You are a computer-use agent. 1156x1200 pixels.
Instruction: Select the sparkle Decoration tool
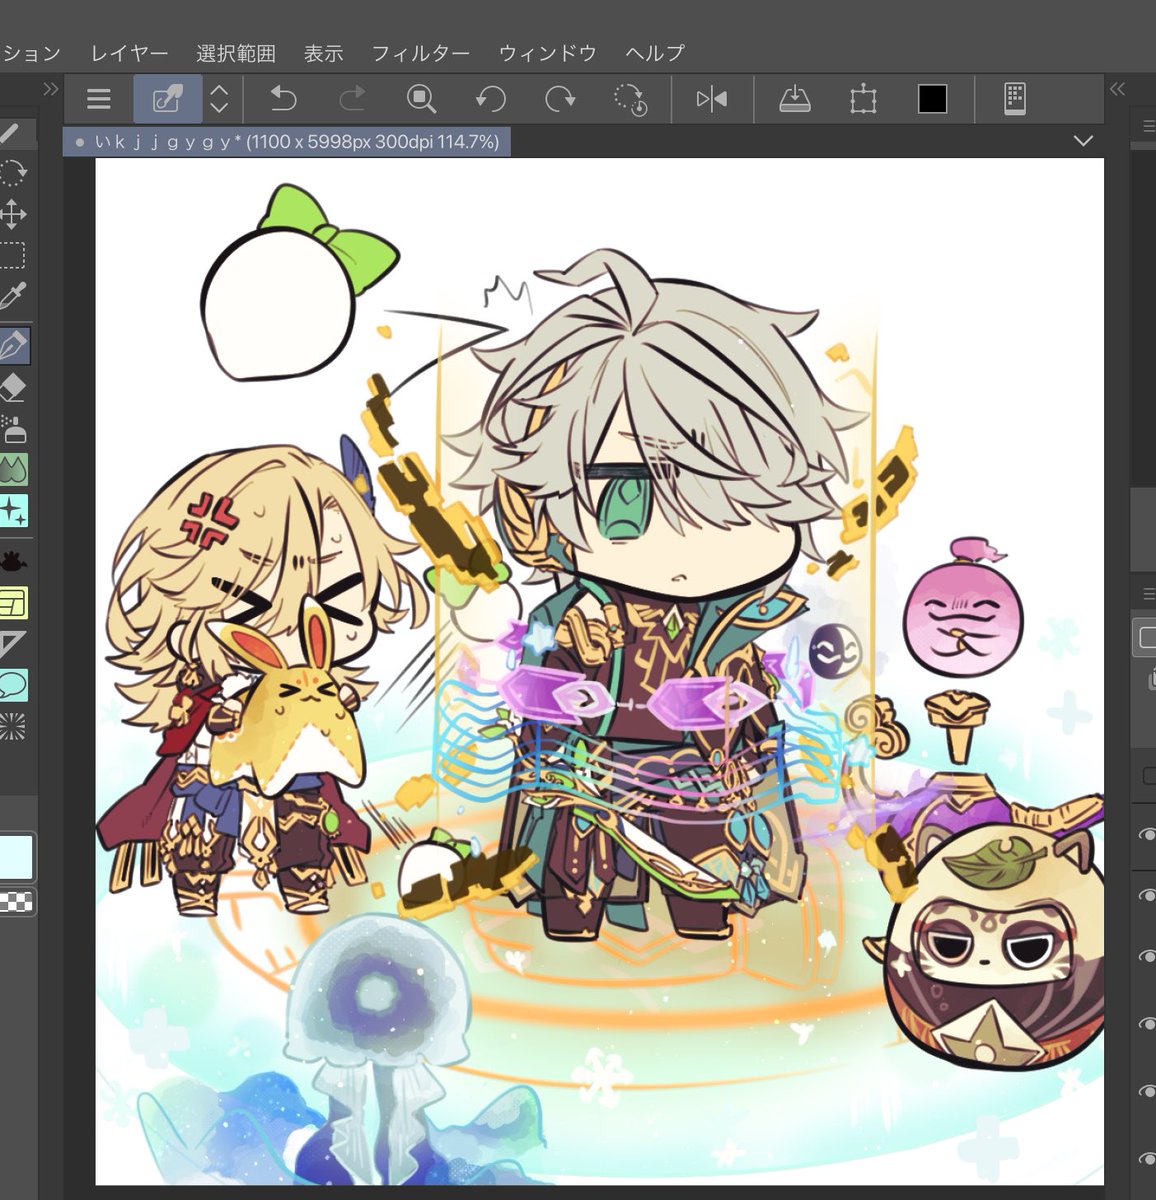13,511
